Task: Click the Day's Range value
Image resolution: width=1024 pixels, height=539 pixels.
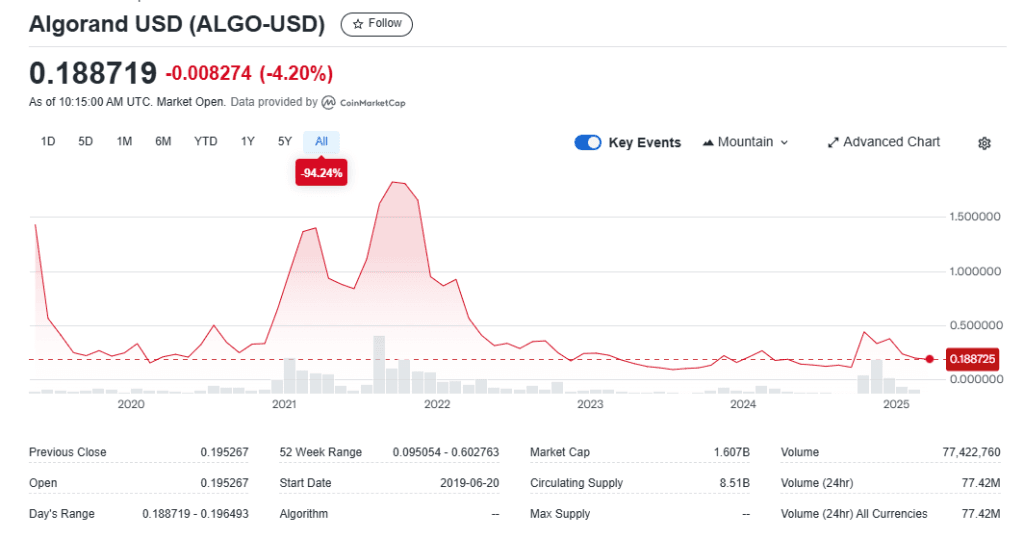Action: (x=195, y=514)
